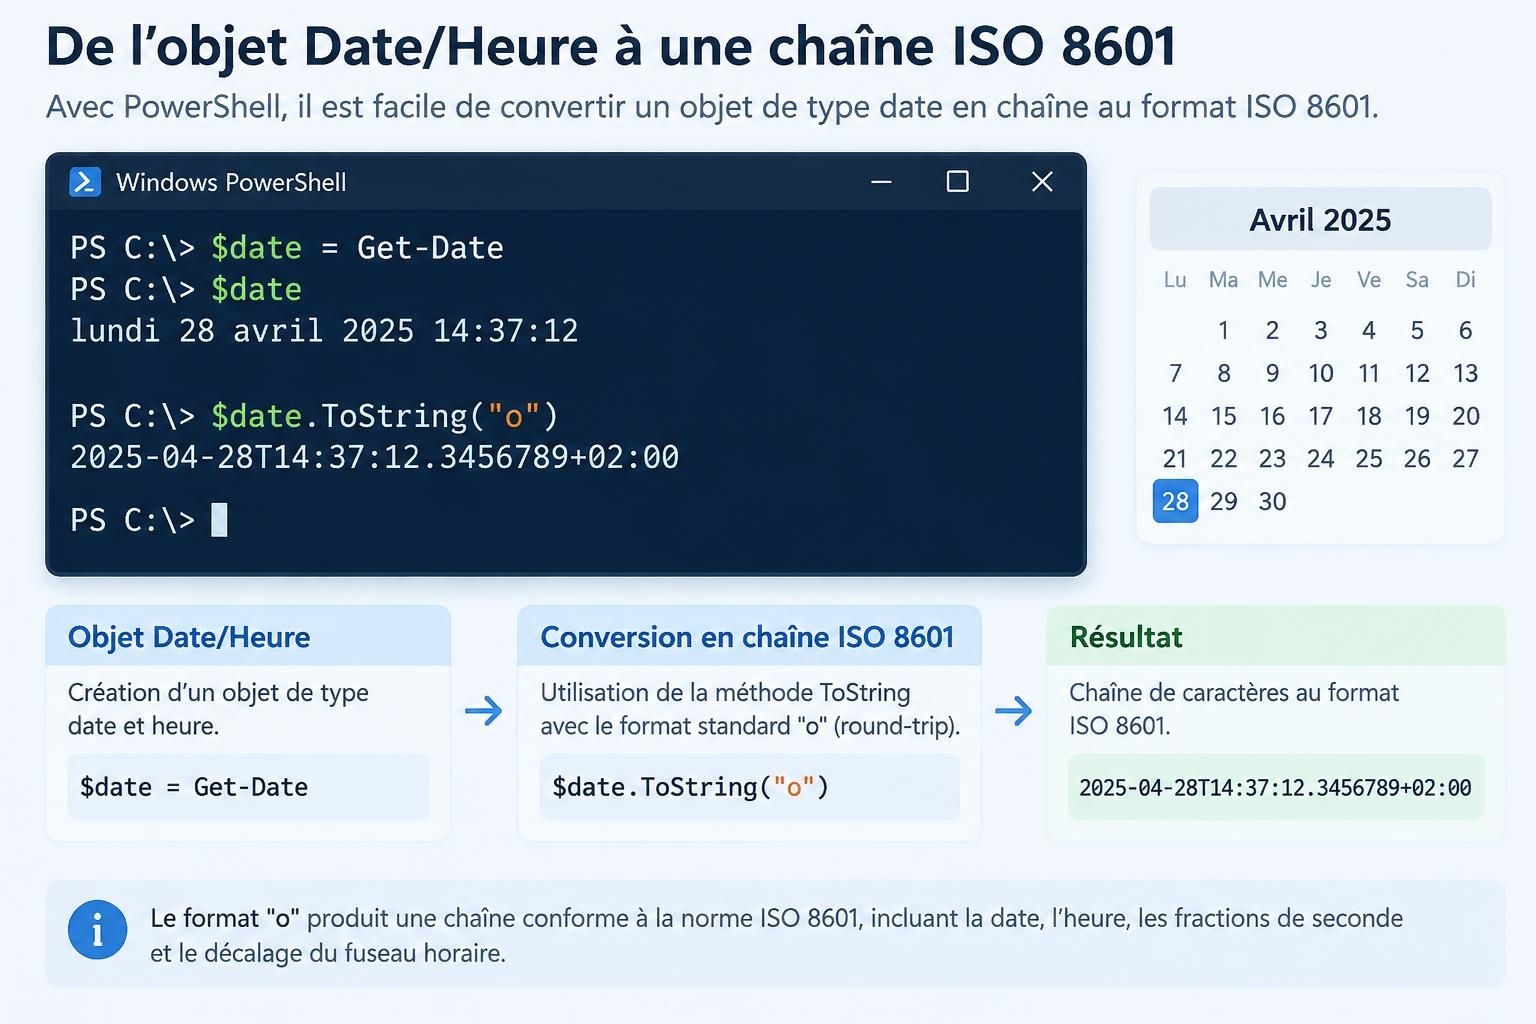Image resolution: width=1536 pixels, height=1024 pixels.
Task: Maximize the Windows PowerShell window
Action: [x=958, y=181]
